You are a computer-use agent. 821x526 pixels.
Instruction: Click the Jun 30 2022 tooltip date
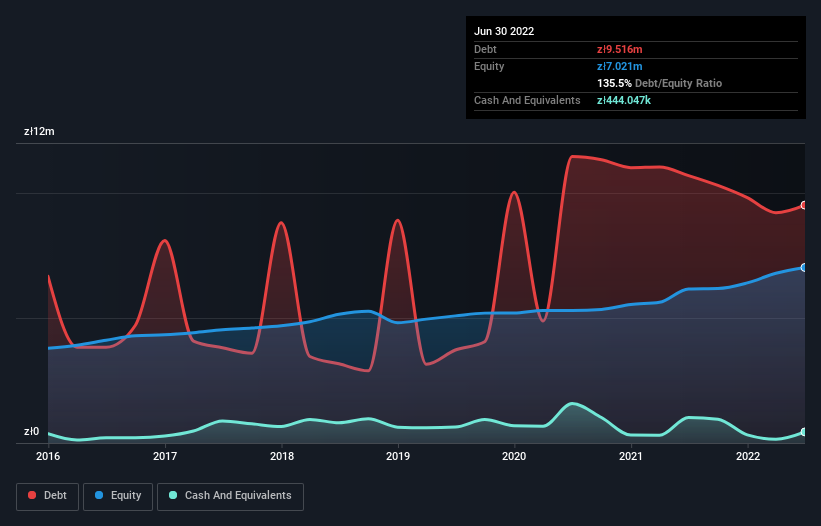pyautogui.click(x=504, y=31)
